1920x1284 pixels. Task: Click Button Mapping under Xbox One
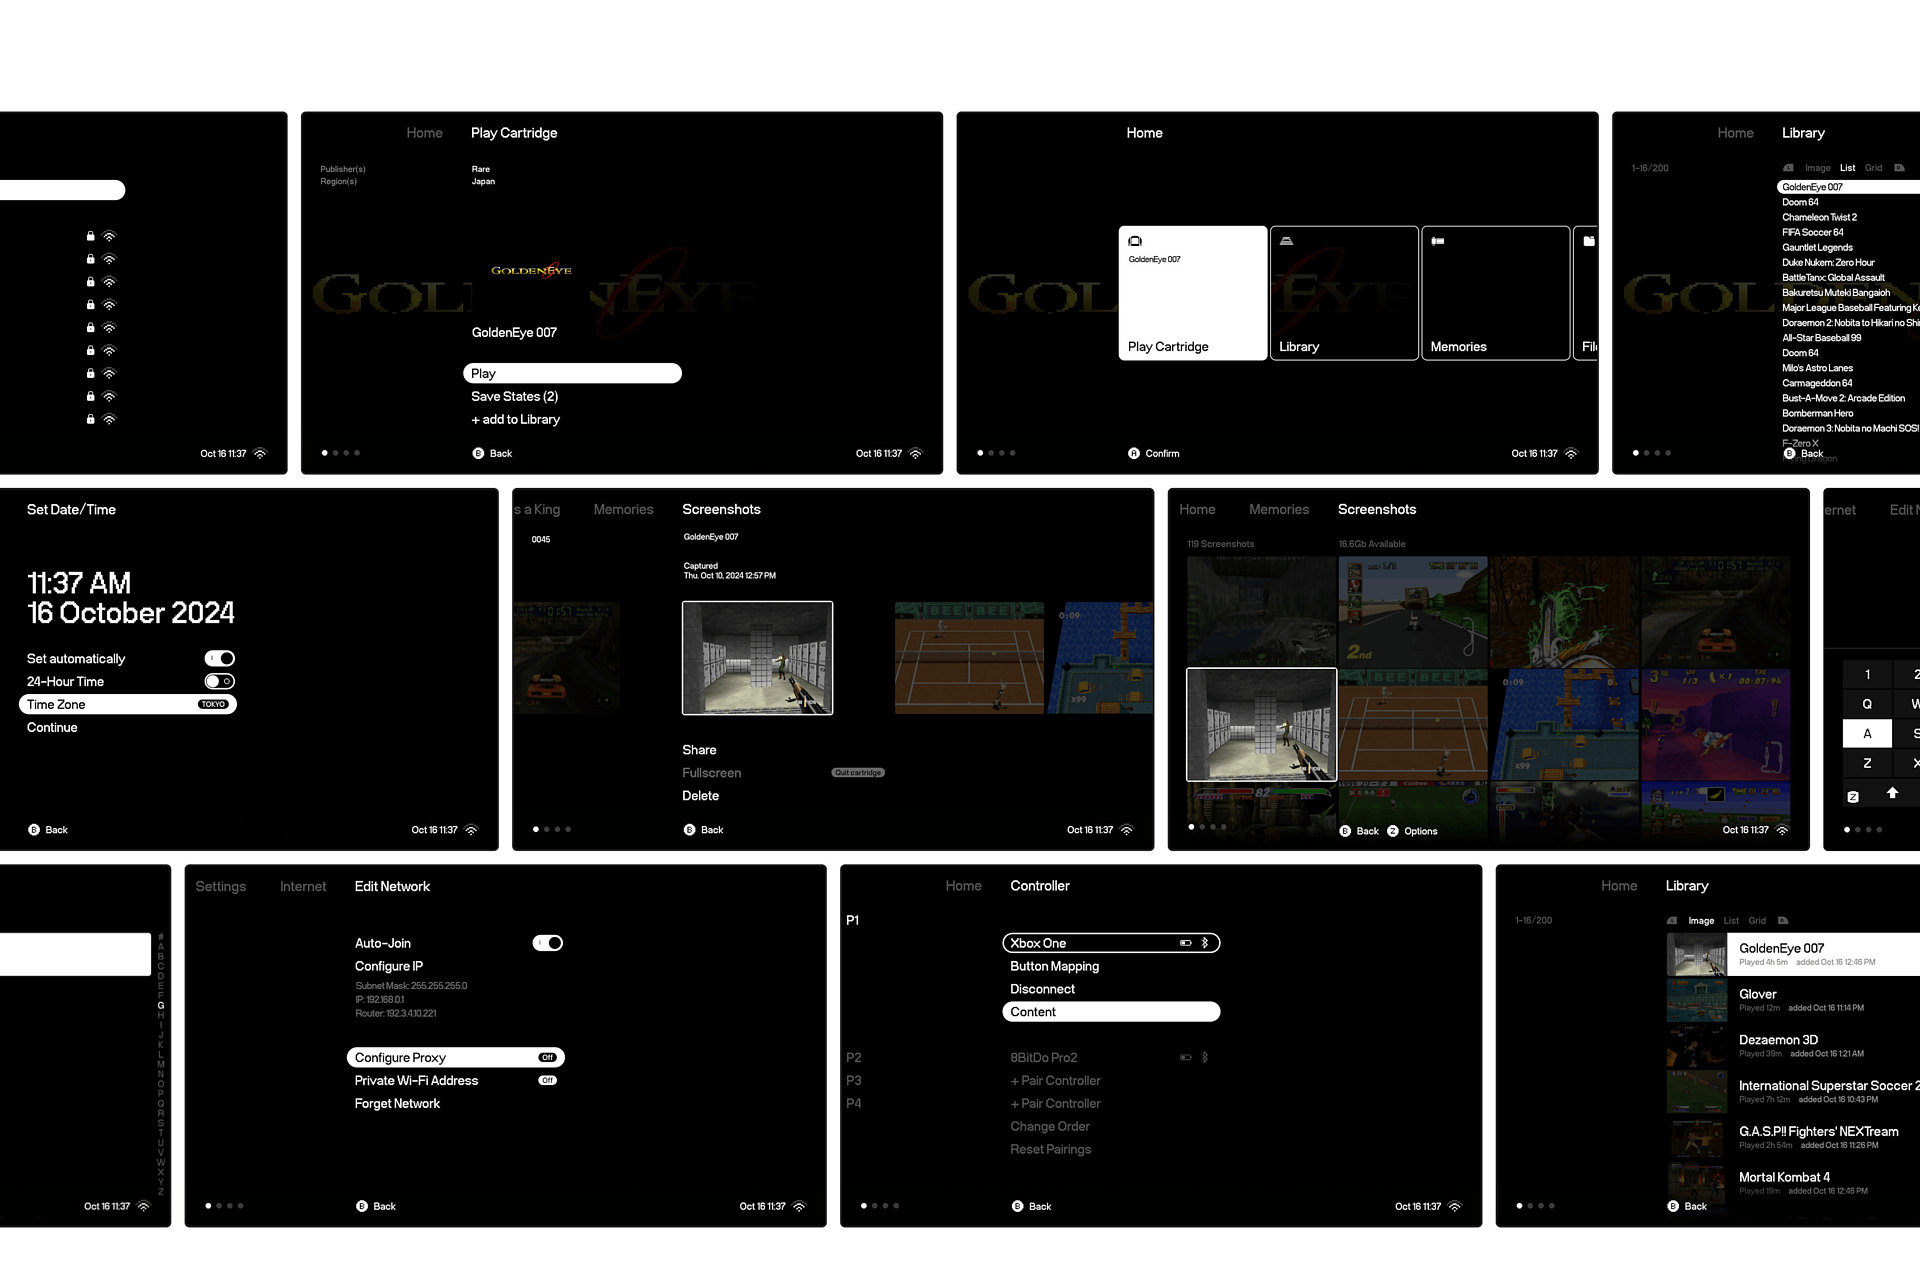coord(1054,966)
